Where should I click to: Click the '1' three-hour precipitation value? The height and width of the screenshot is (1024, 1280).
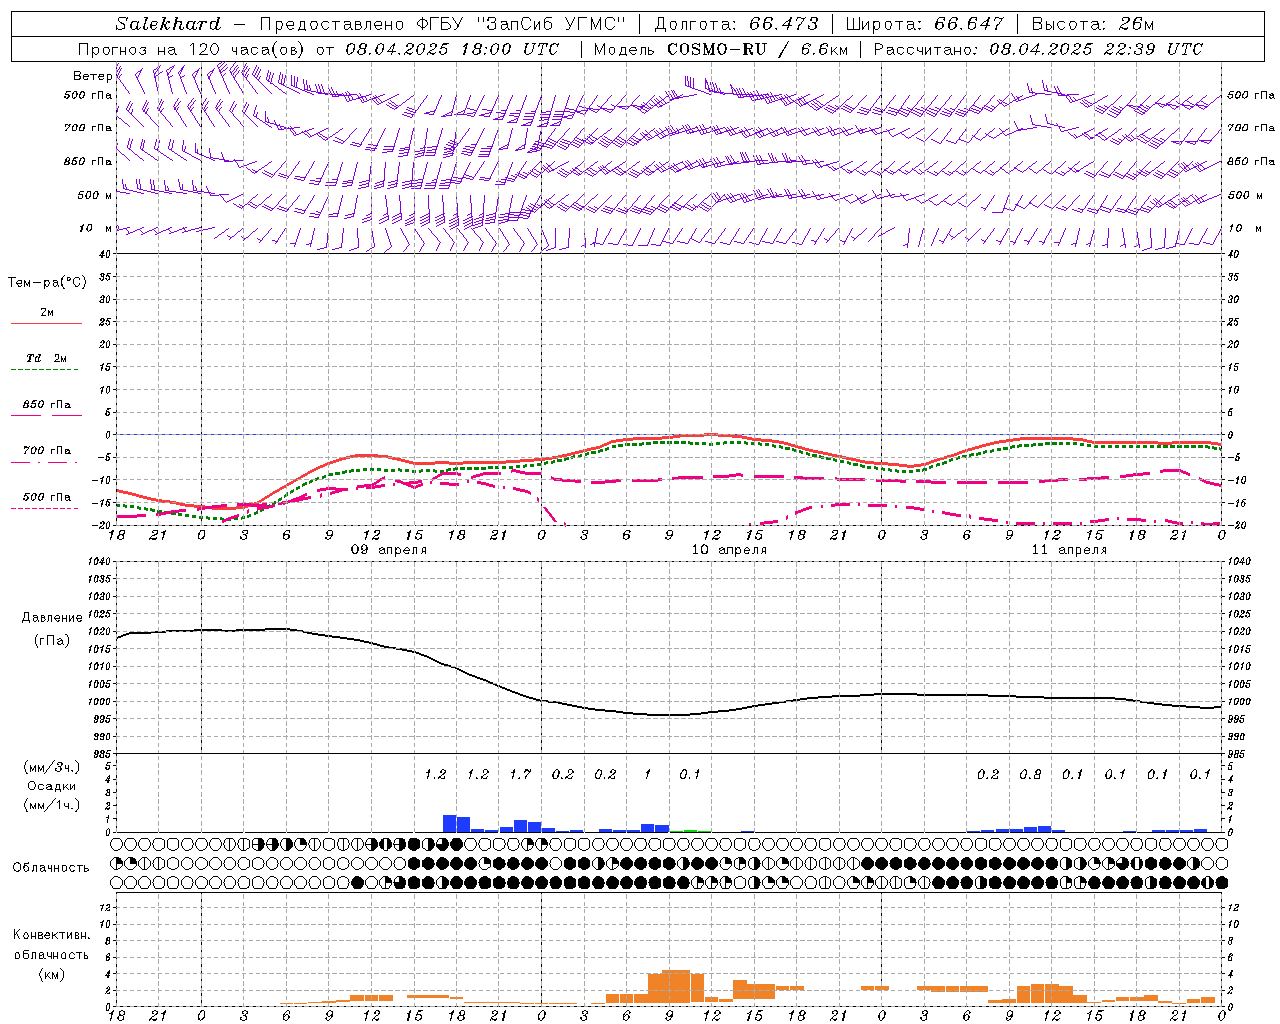(x=647, y=774)
